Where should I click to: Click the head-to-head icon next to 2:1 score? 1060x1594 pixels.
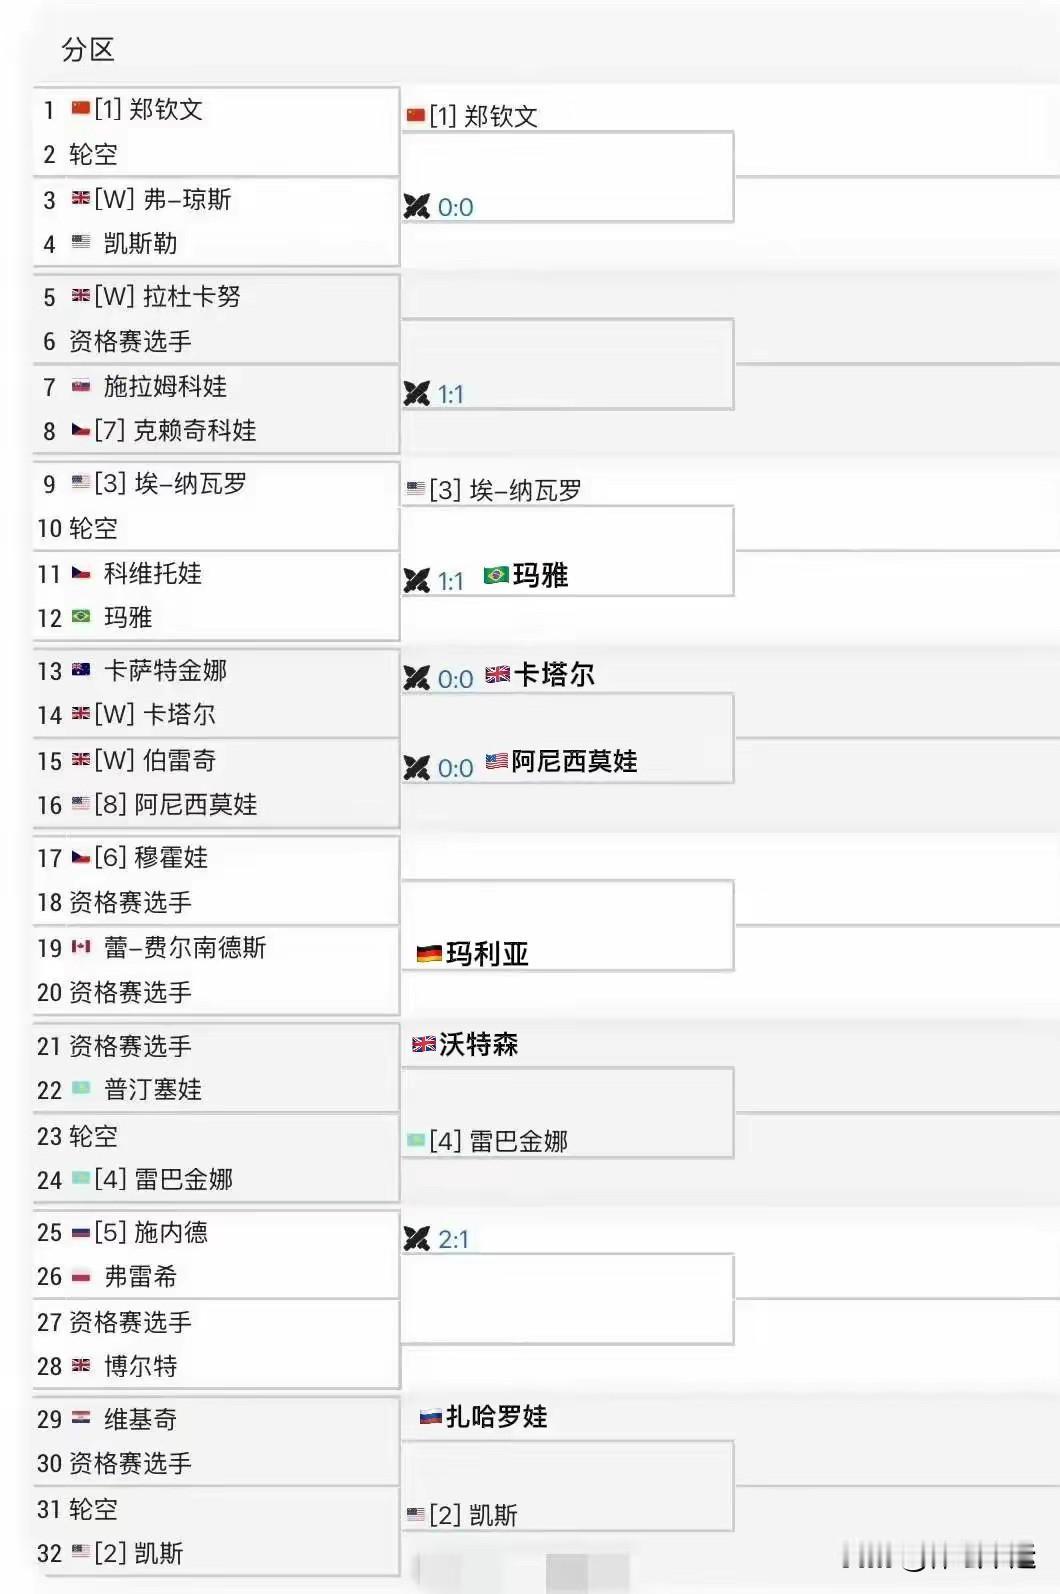pos(416,1239)
